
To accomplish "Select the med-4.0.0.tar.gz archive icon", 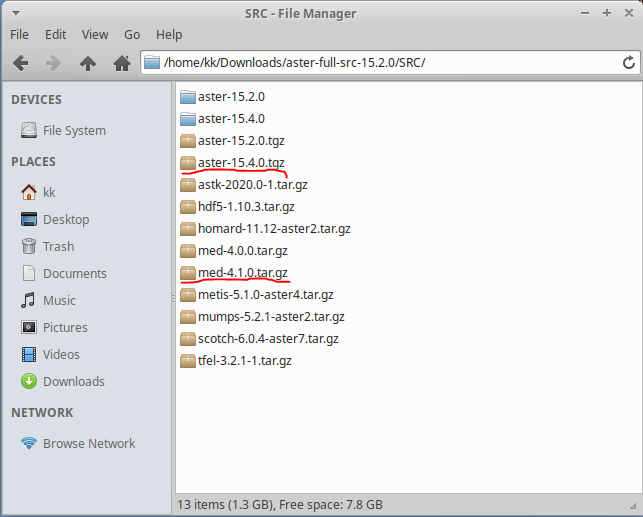I will point(188,251).
